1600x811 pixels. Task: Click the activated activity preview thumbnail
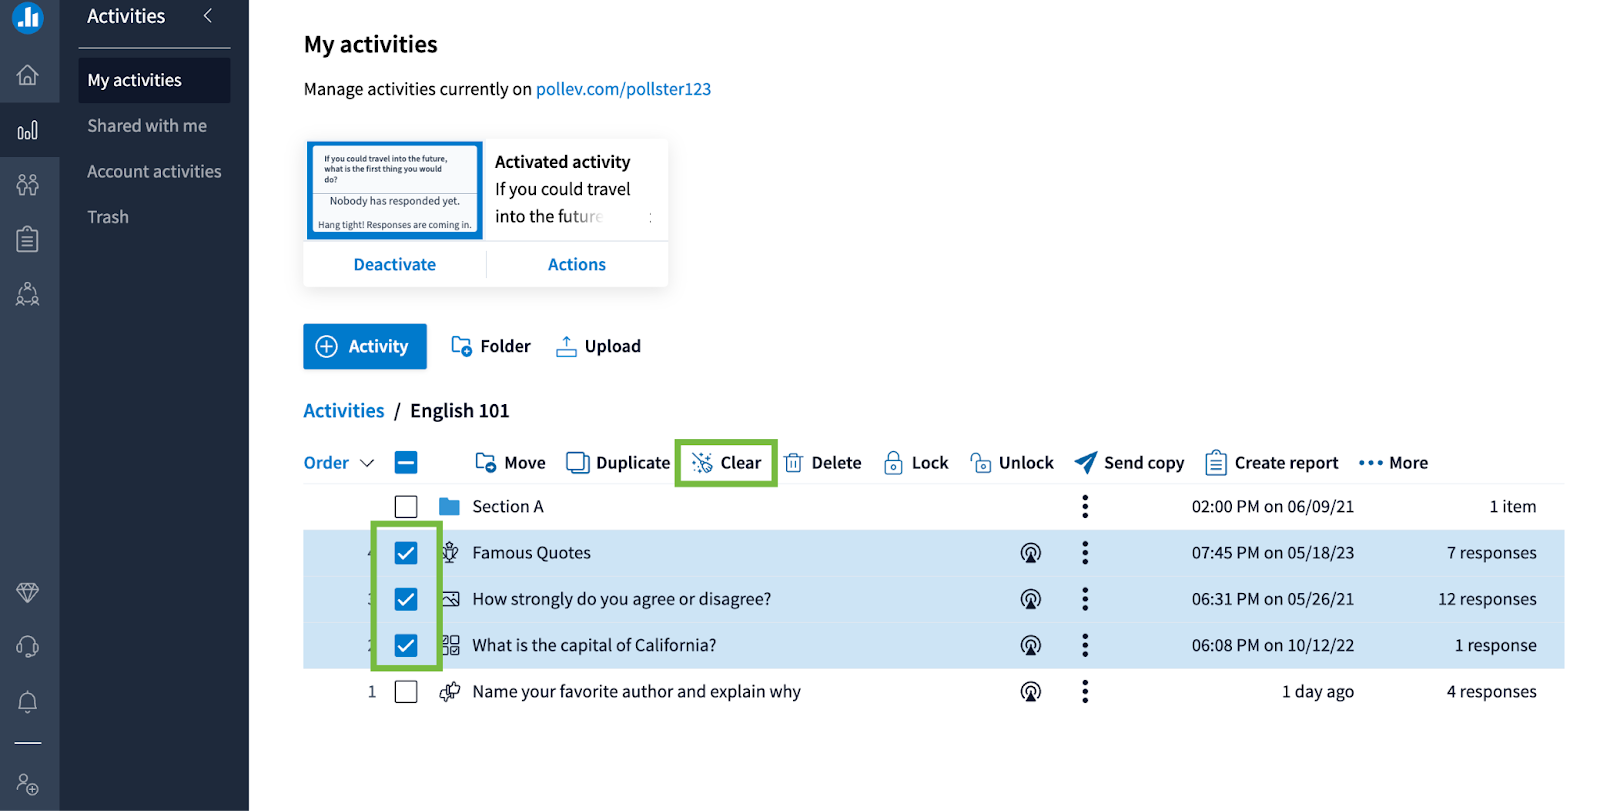395,190
